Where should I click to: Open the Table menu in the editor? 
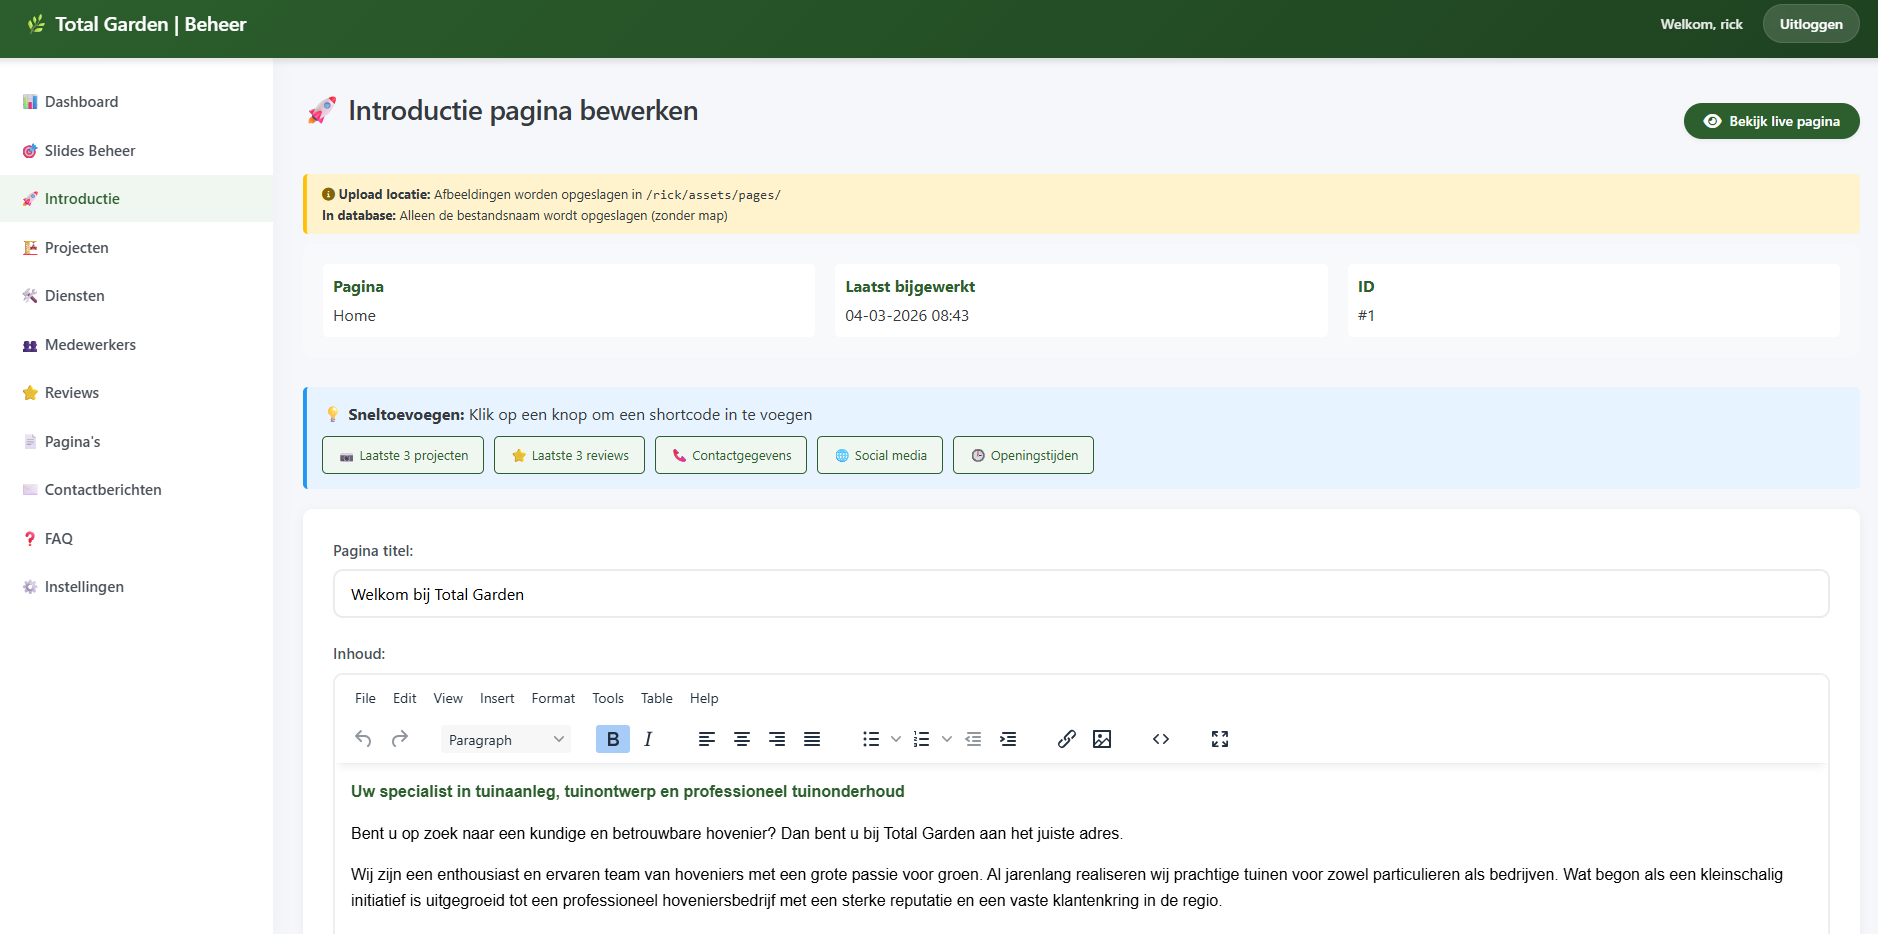tap(657, 698)
